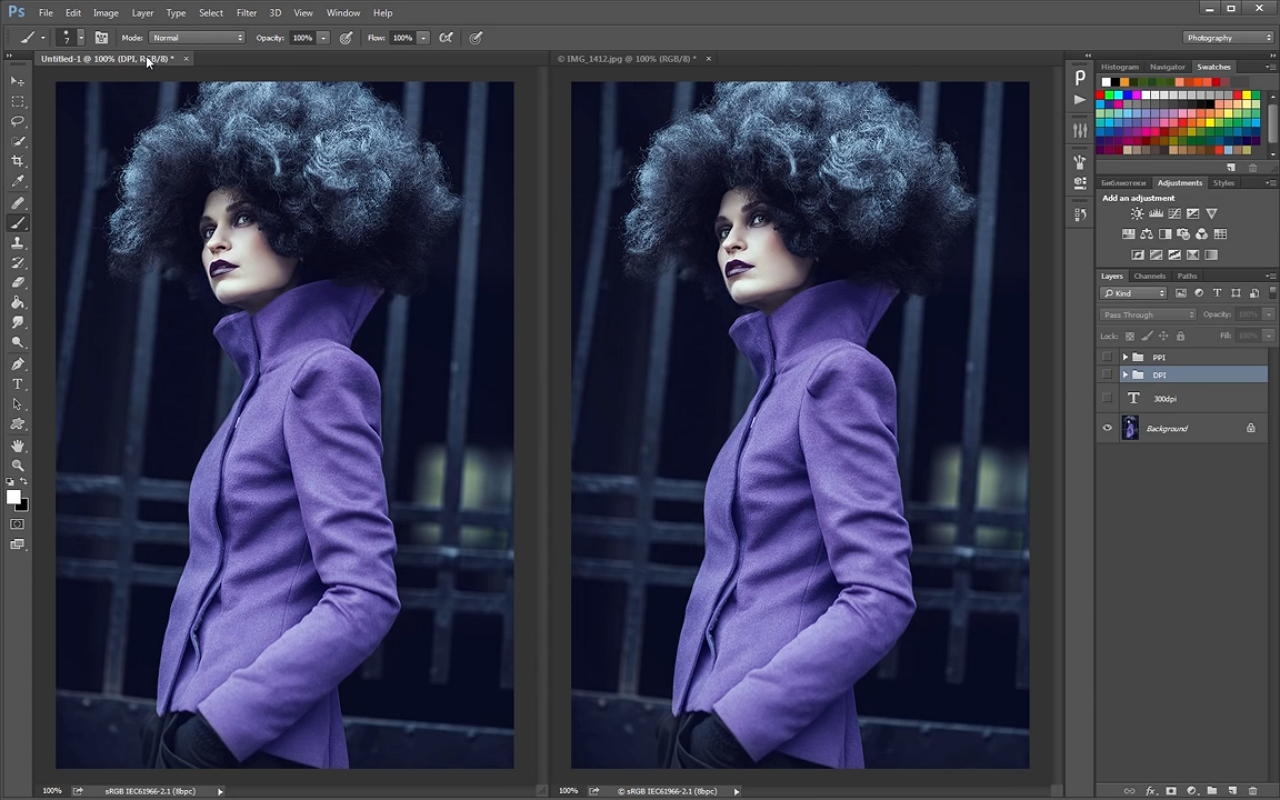Expand the DPI layer group
This screenshot has width=1280, height=800.
click(x=1125, y=375)
